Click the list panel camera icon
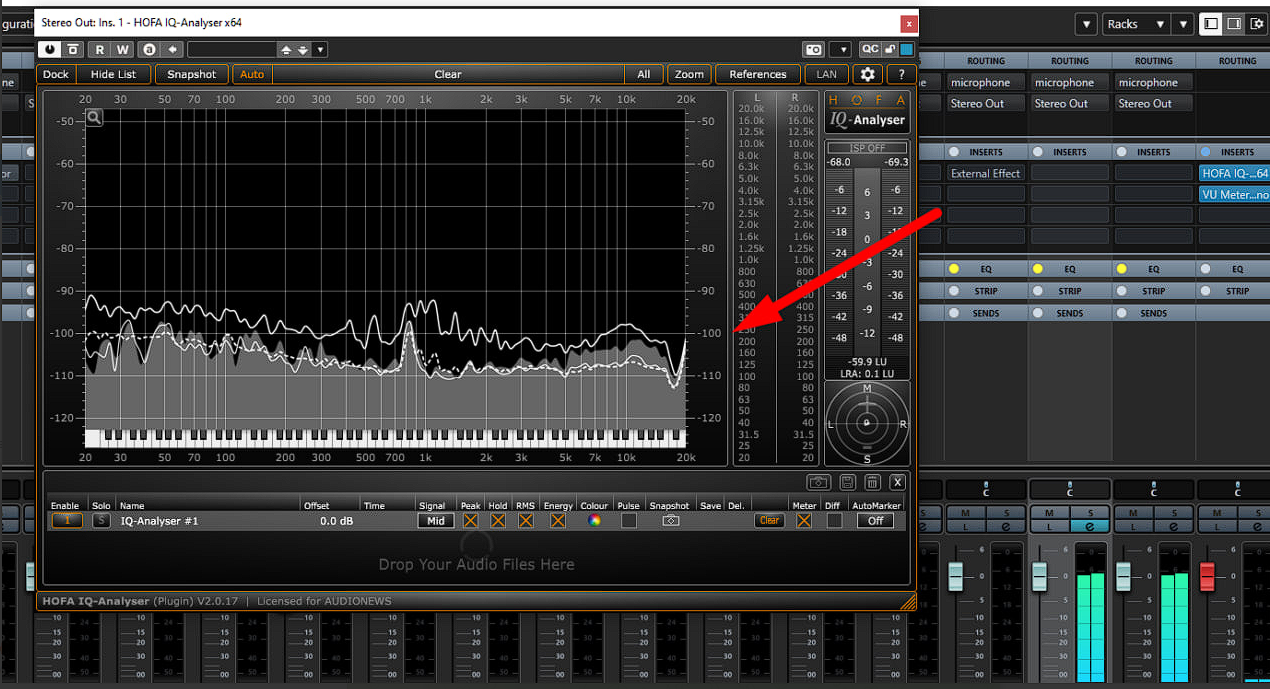The height and width of the screenshot is (689, 1270). coord(819,482)
